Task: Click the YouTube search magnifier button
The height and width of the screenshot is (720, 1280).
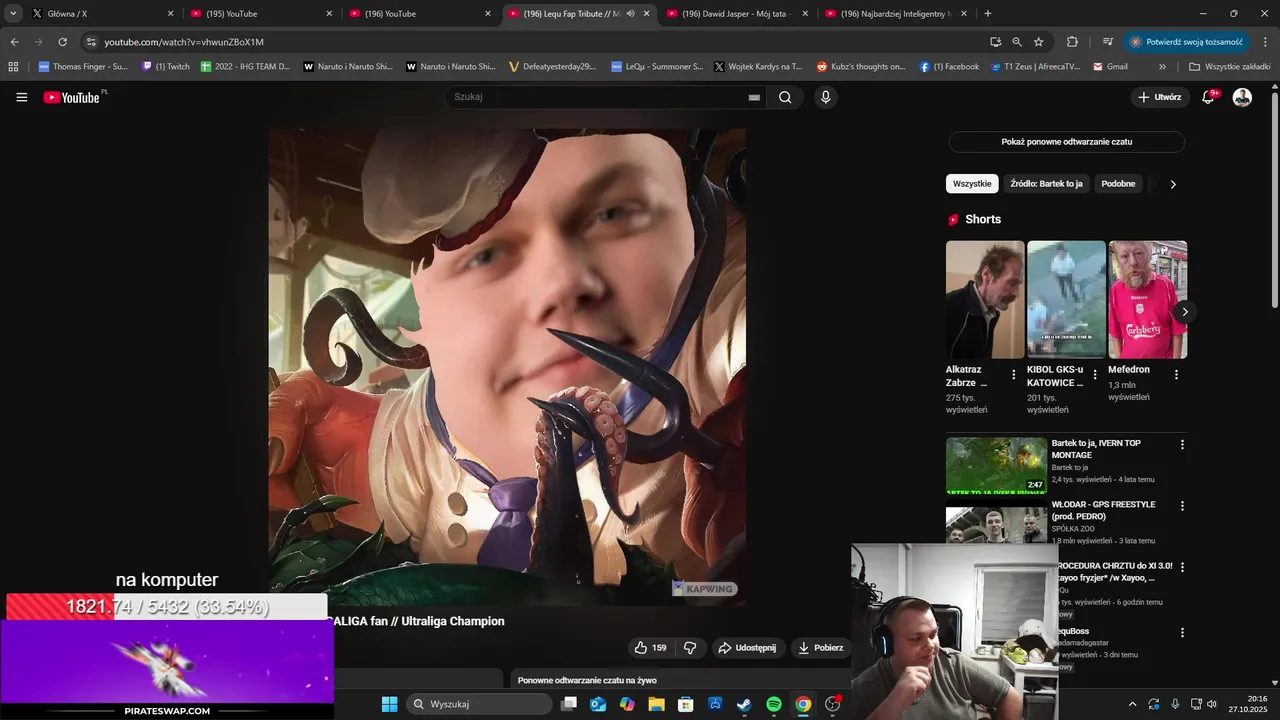Action: (785, 97)
